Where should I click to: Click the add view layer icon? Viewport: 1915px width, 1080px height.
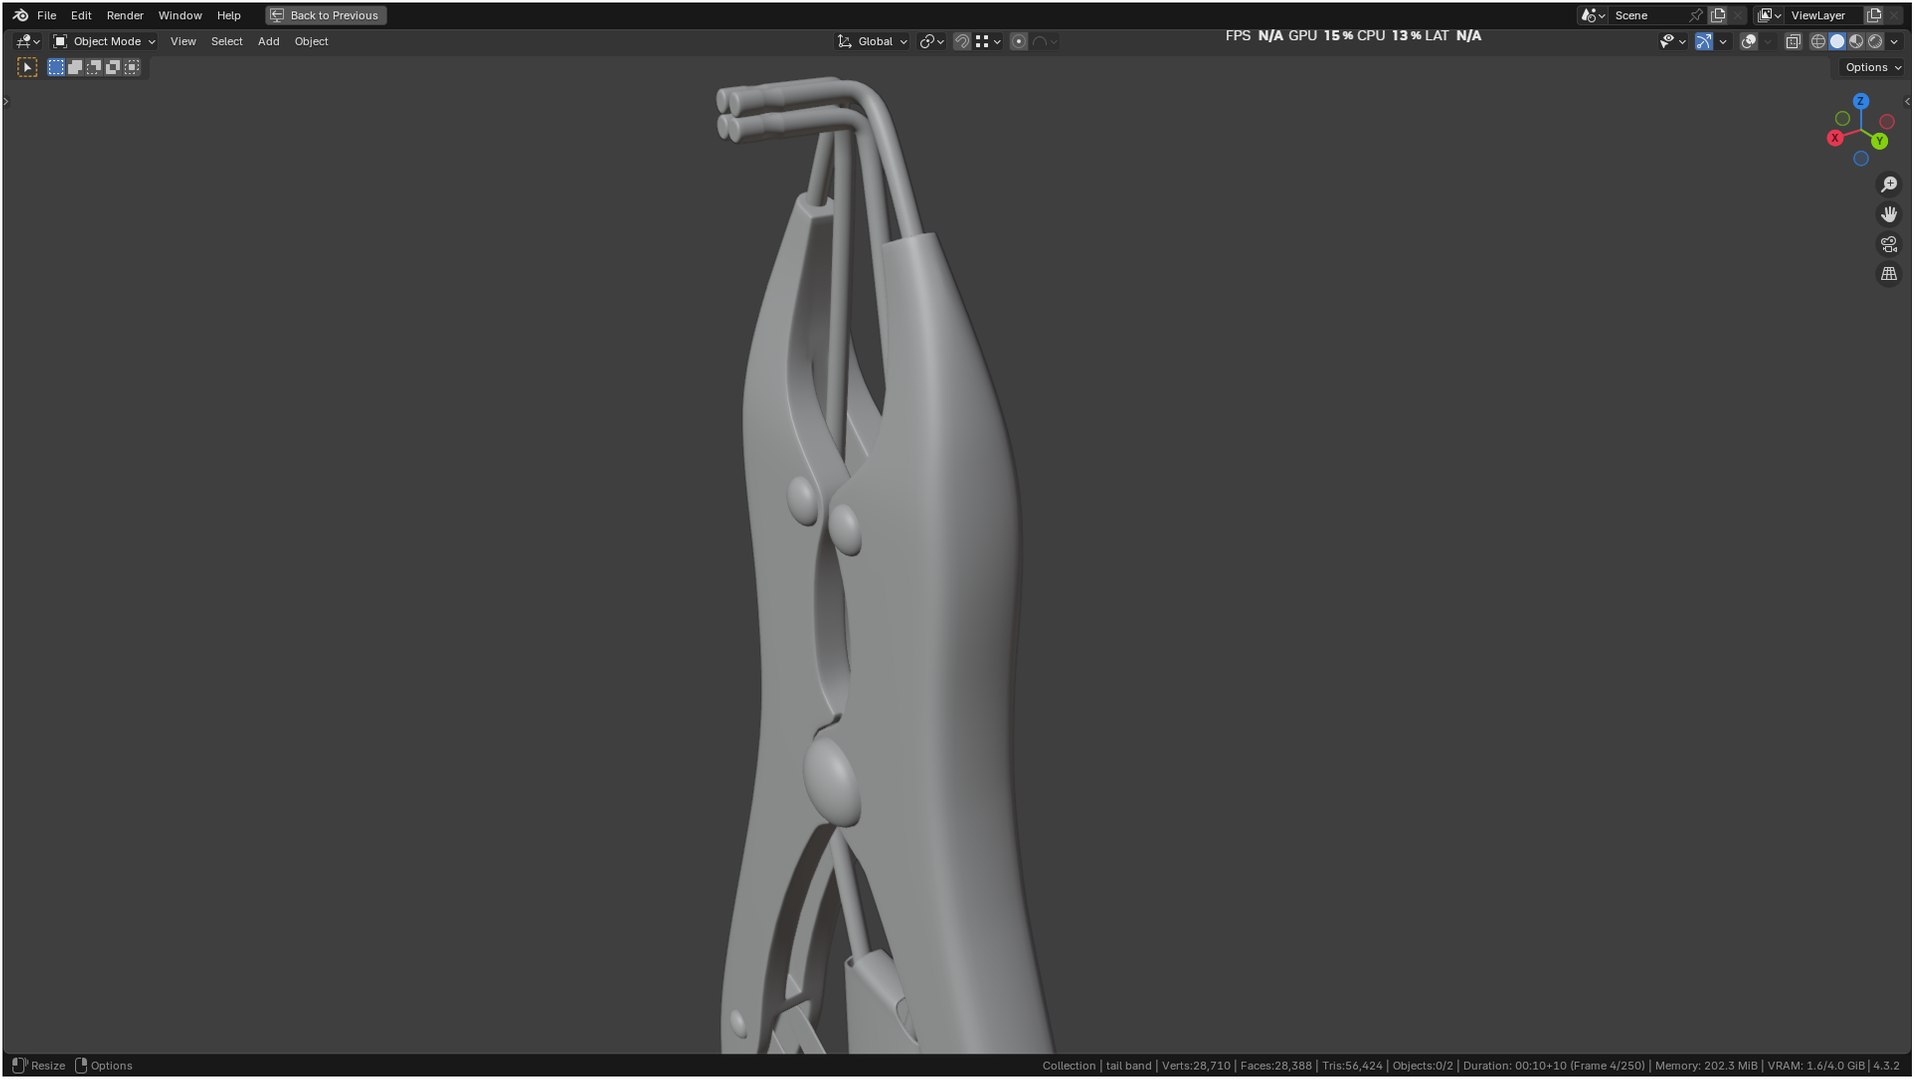(1875, 15)
